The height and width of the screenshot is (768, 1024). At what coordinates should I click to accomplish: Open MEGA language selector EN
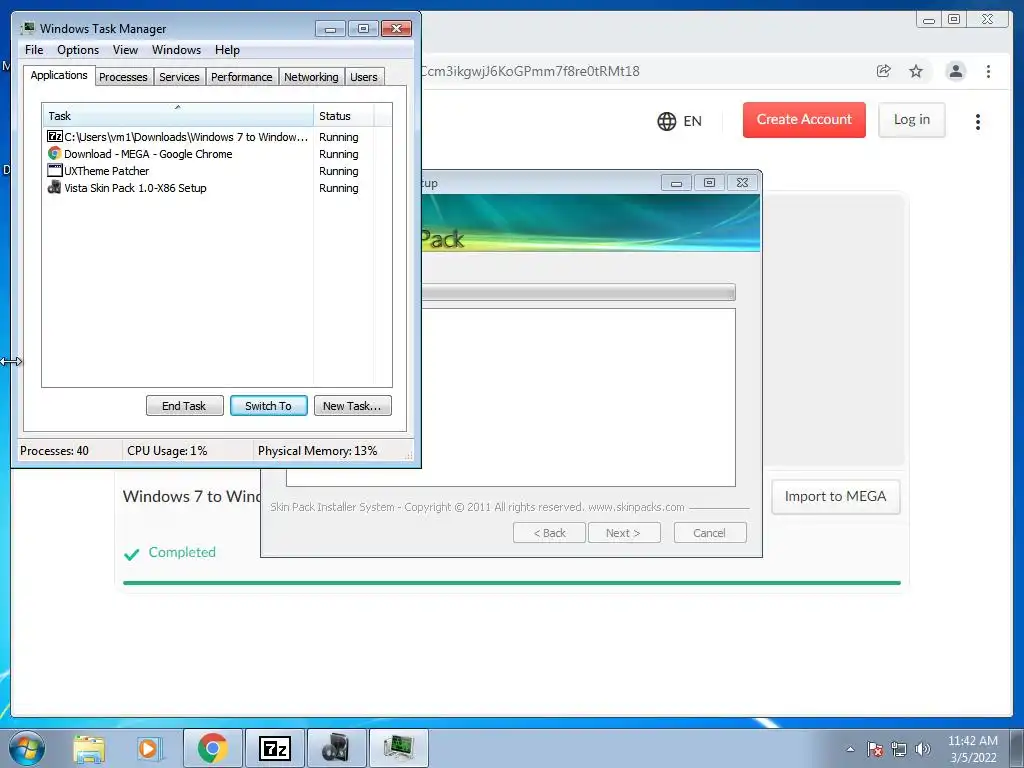click(x=679, y=121)
